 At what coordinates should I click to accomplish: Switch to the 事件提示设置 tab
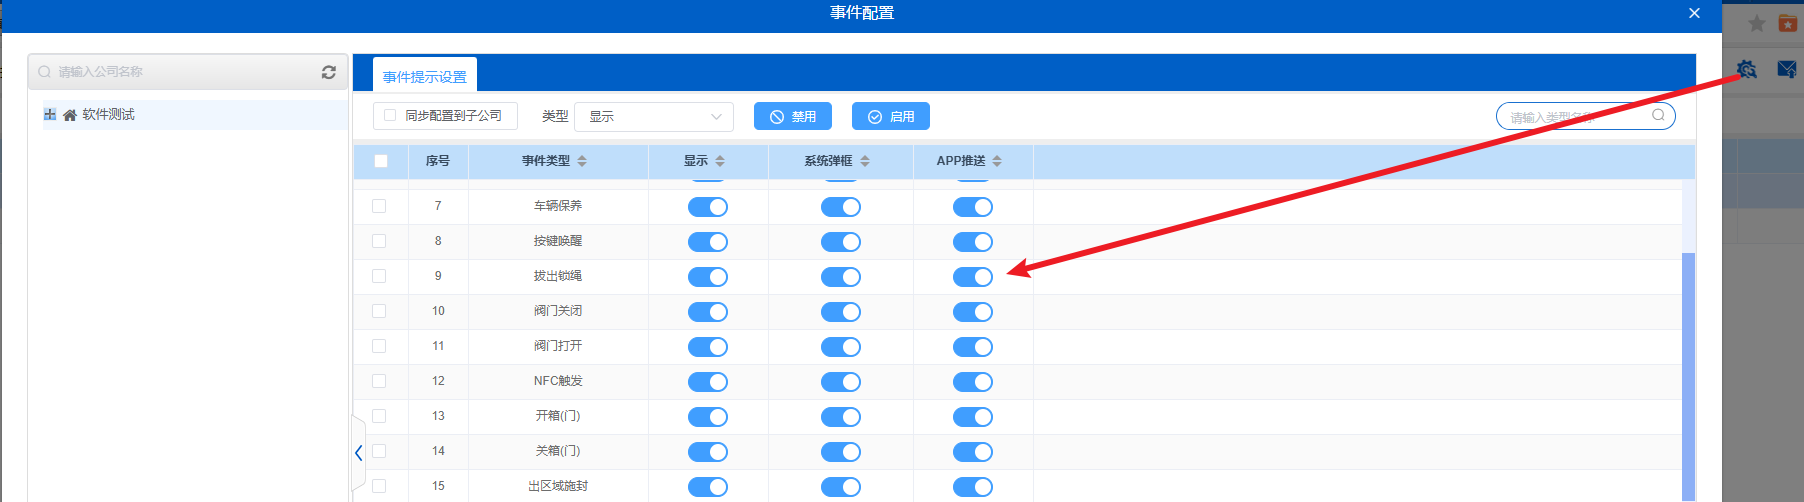point(425,76)
